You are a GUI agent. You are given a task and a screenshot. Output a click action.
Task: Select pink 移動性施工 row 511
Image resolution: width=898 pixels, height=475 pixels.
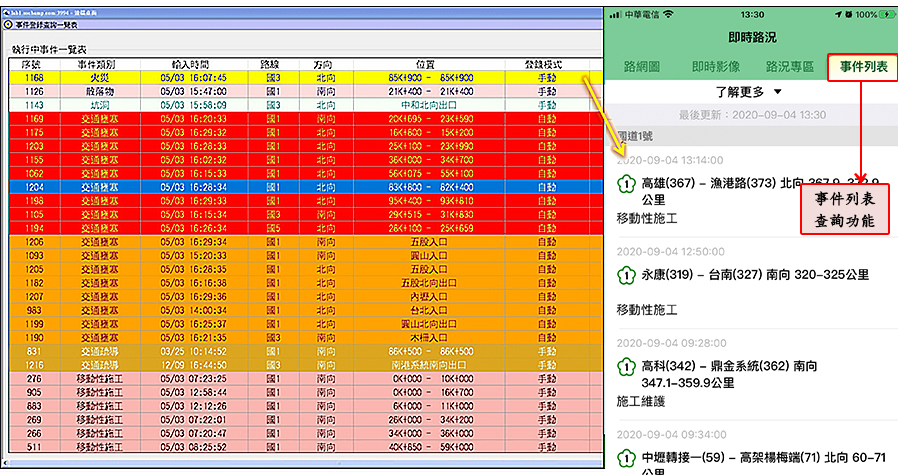(x=304, y=447)
